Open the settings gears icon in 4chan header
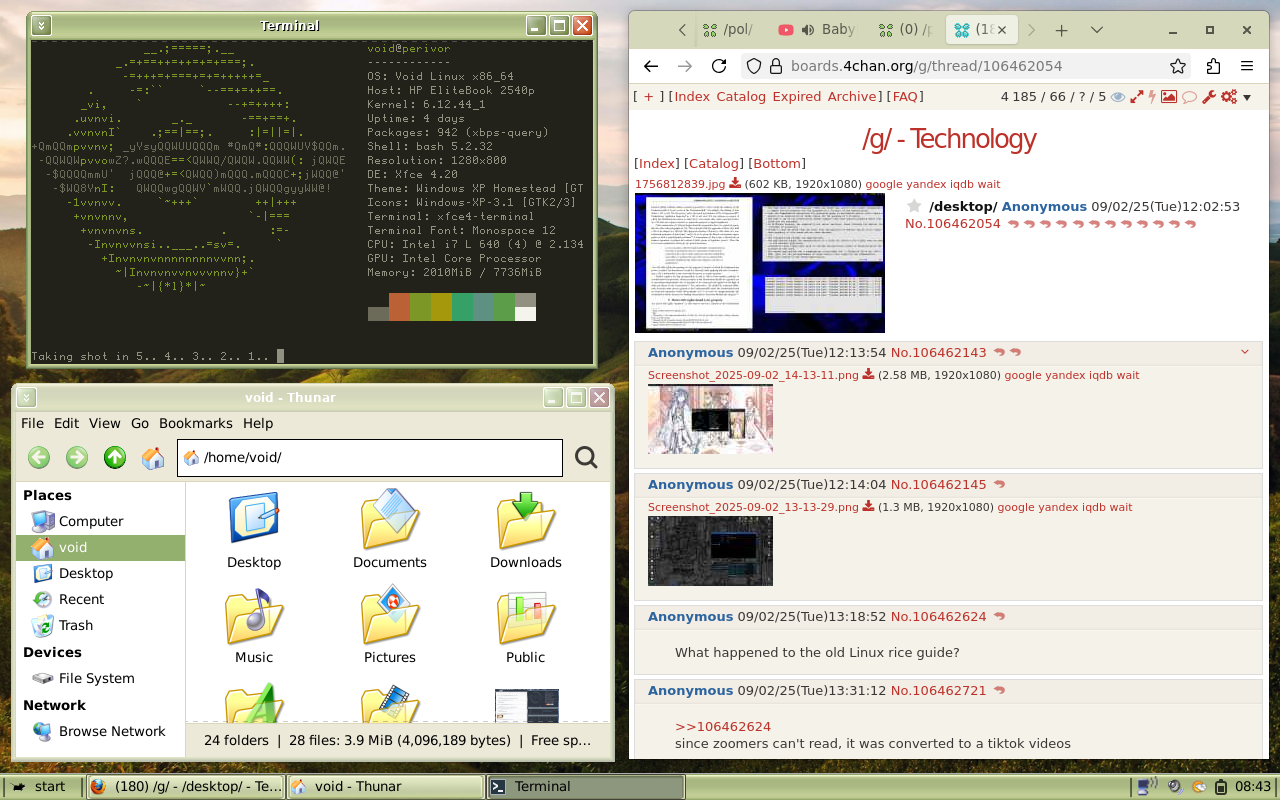 [1229, 97]
